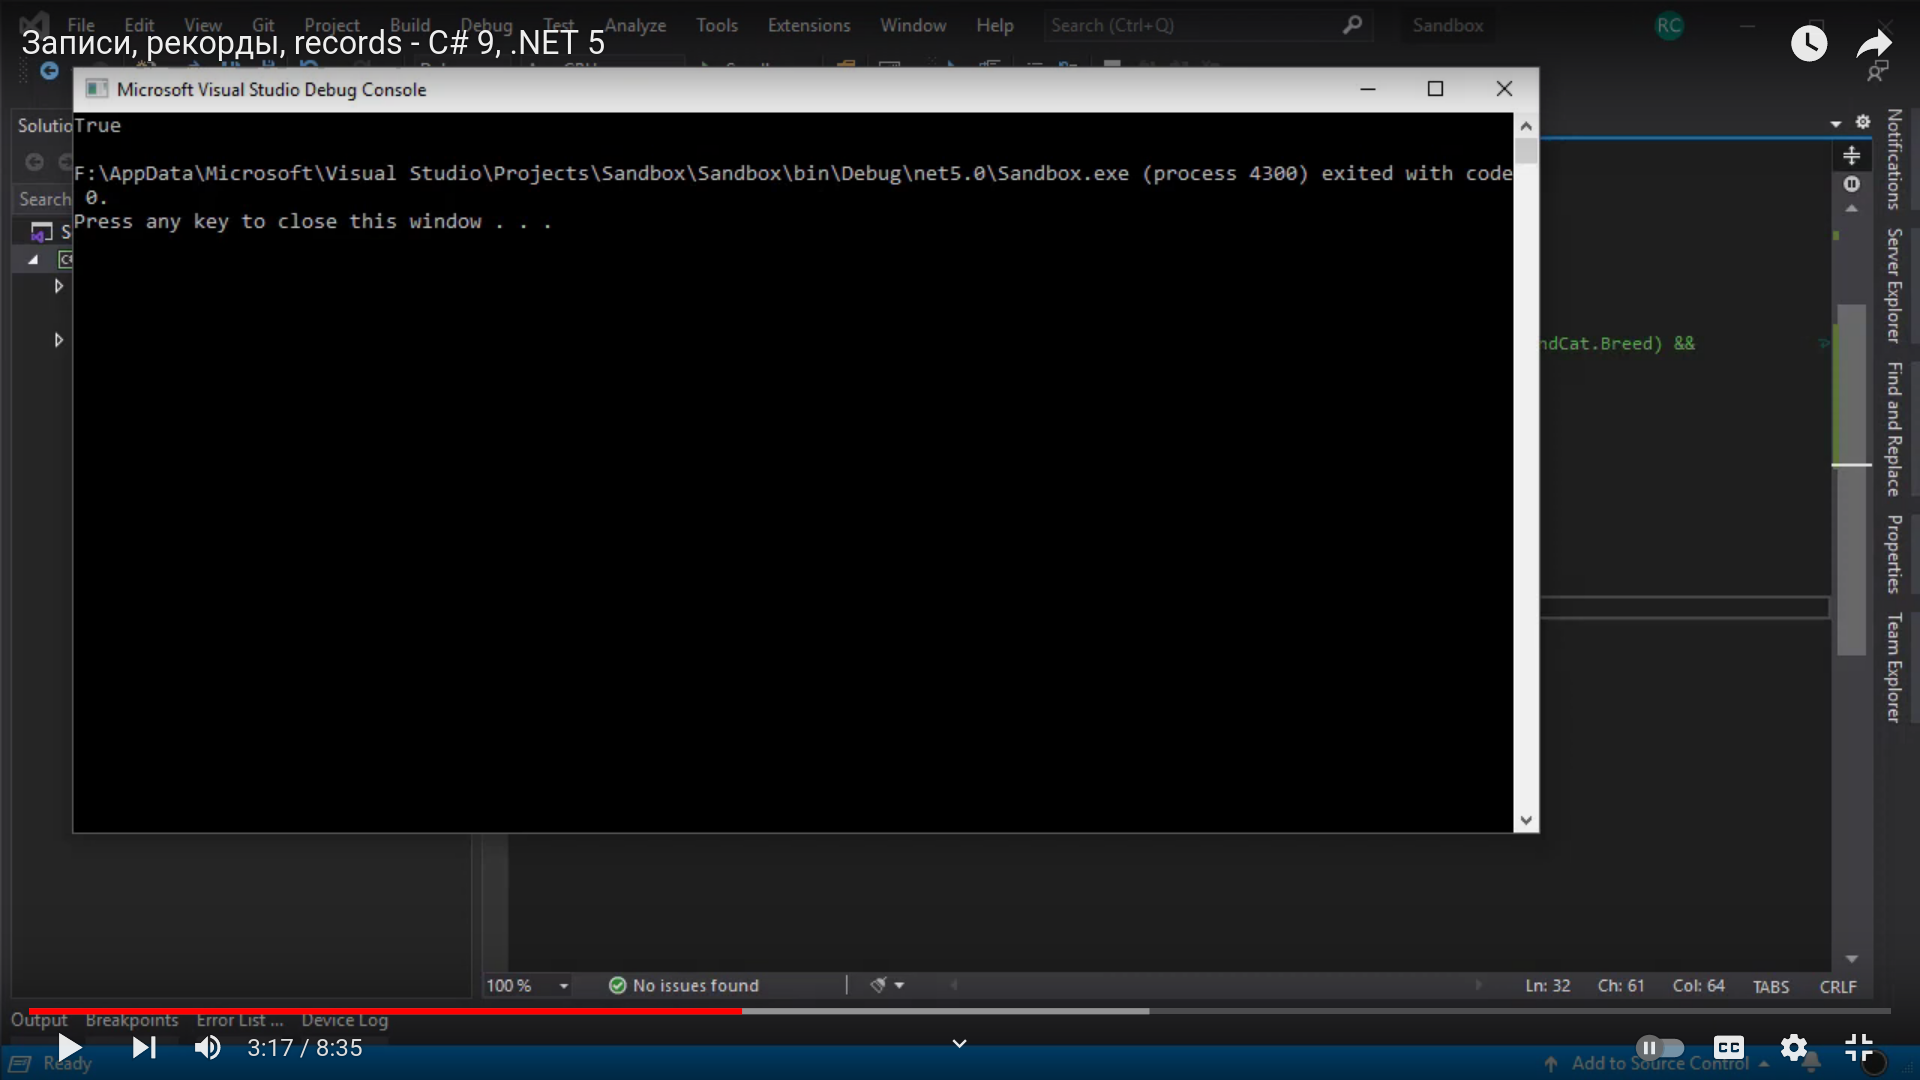1920x1080 pixels.
Task: Open the Extensions menu
Action: pos(808,25)
